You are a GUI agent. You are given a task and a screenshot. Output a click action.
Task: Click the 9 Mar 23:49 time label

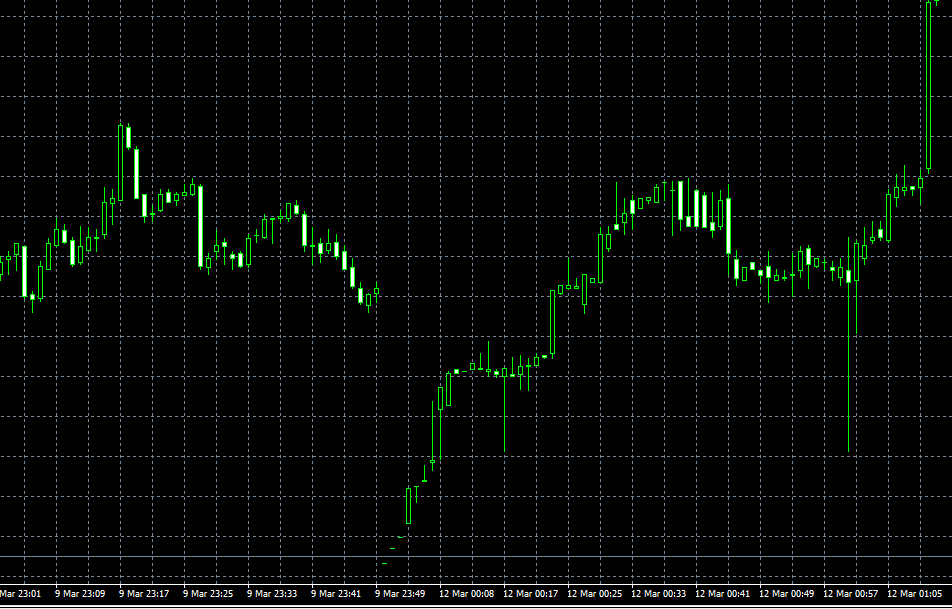[x=400, y=593]
